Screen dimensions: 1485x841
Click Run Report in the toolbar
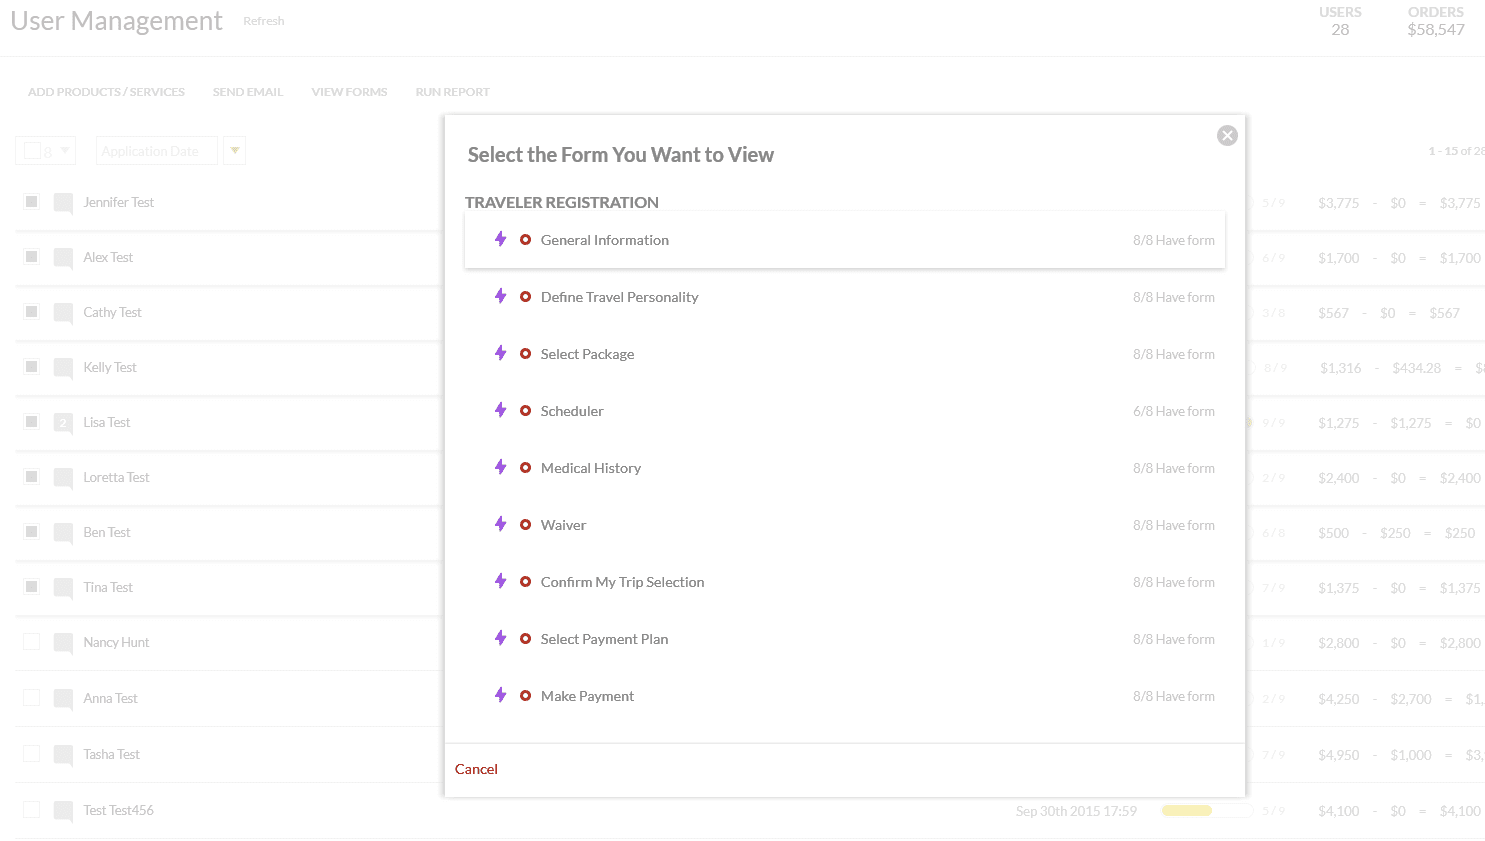coord(452,92)
